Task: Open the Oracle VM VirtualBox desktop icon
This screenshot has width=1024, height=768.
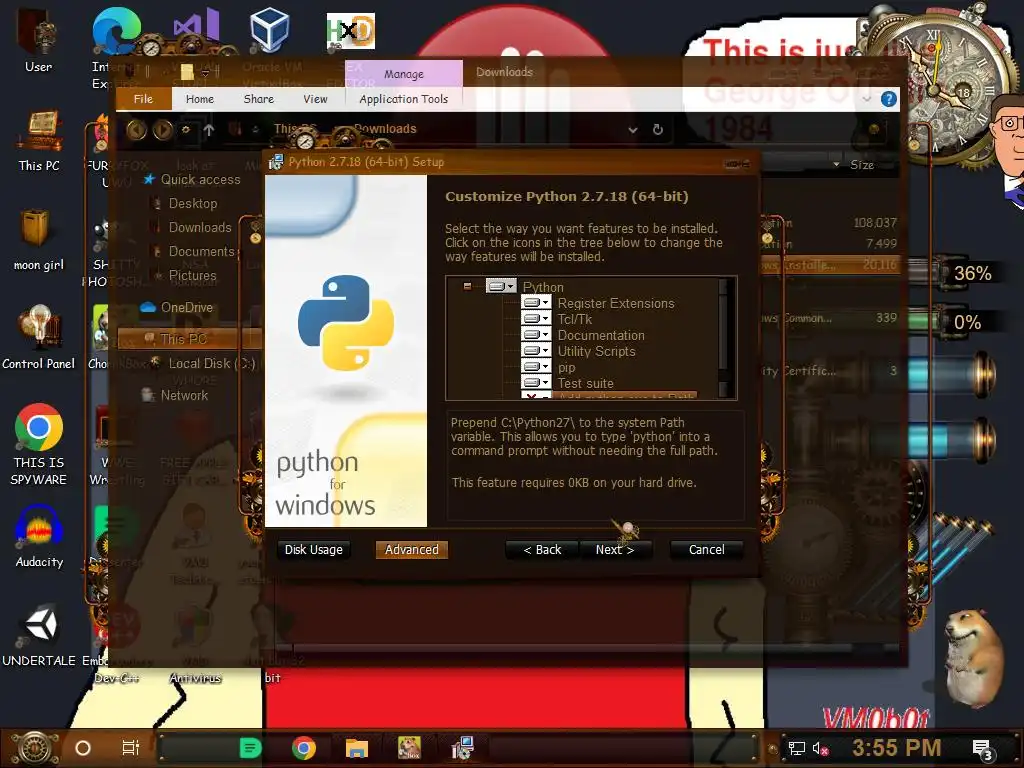Action: coord(269,29)
